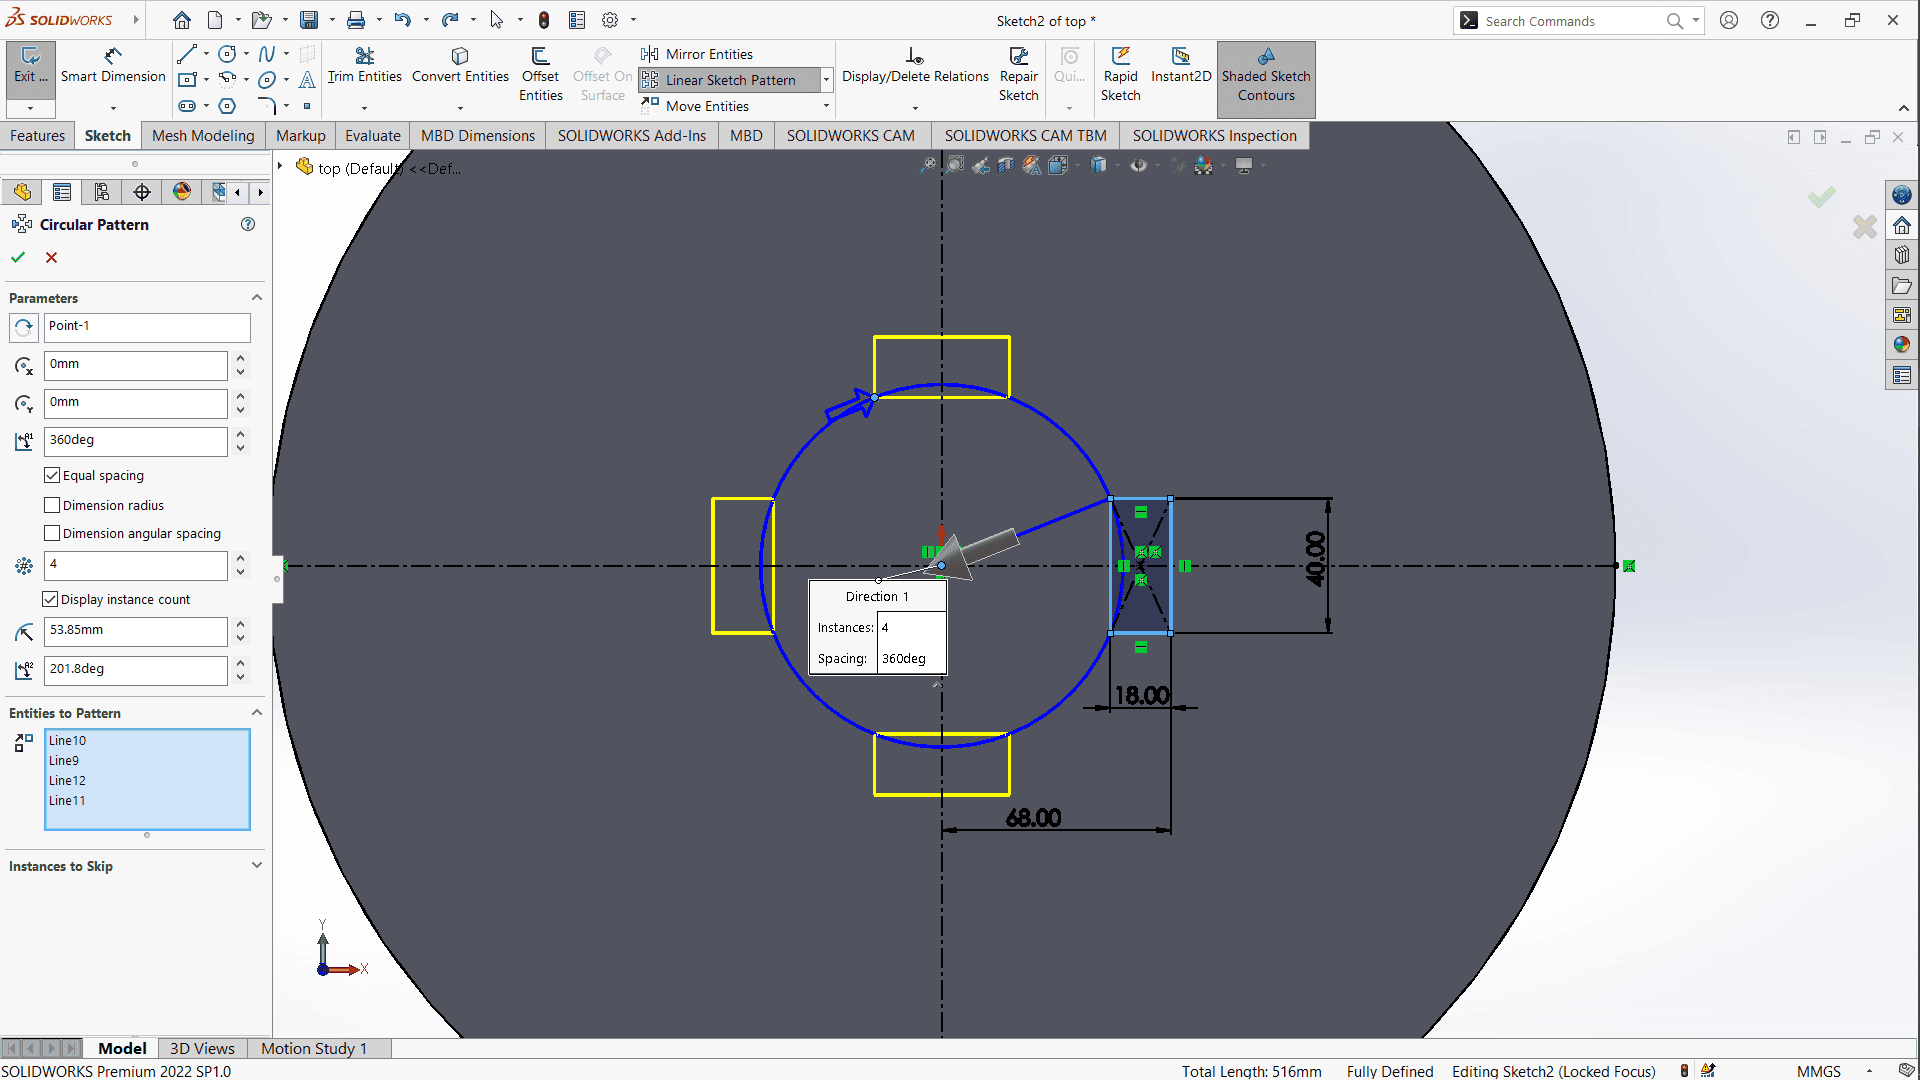Enable the Dimension angular spacing checkbox
Screen dimensions: 1920x1080
(52, 534)
